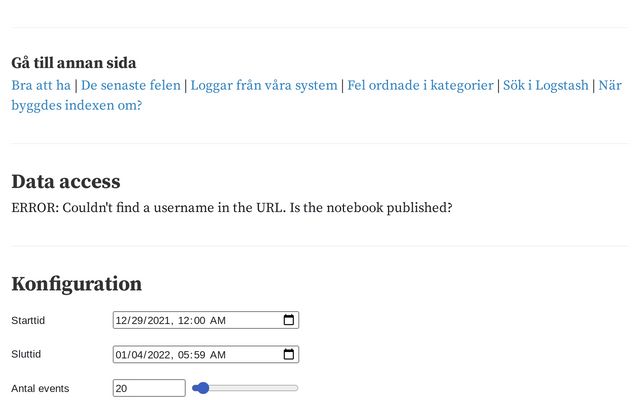Viewport: 640px width, 400px height.
Task: Select the day 04 in Sluttid
Action: [x=137, y=355]
